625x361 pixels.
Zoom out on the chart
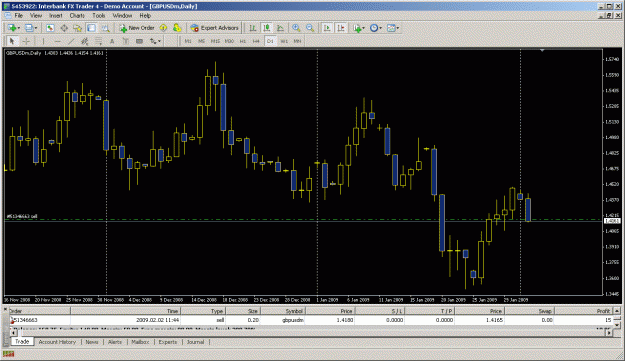pyautogui.click(x=310, y=28)
